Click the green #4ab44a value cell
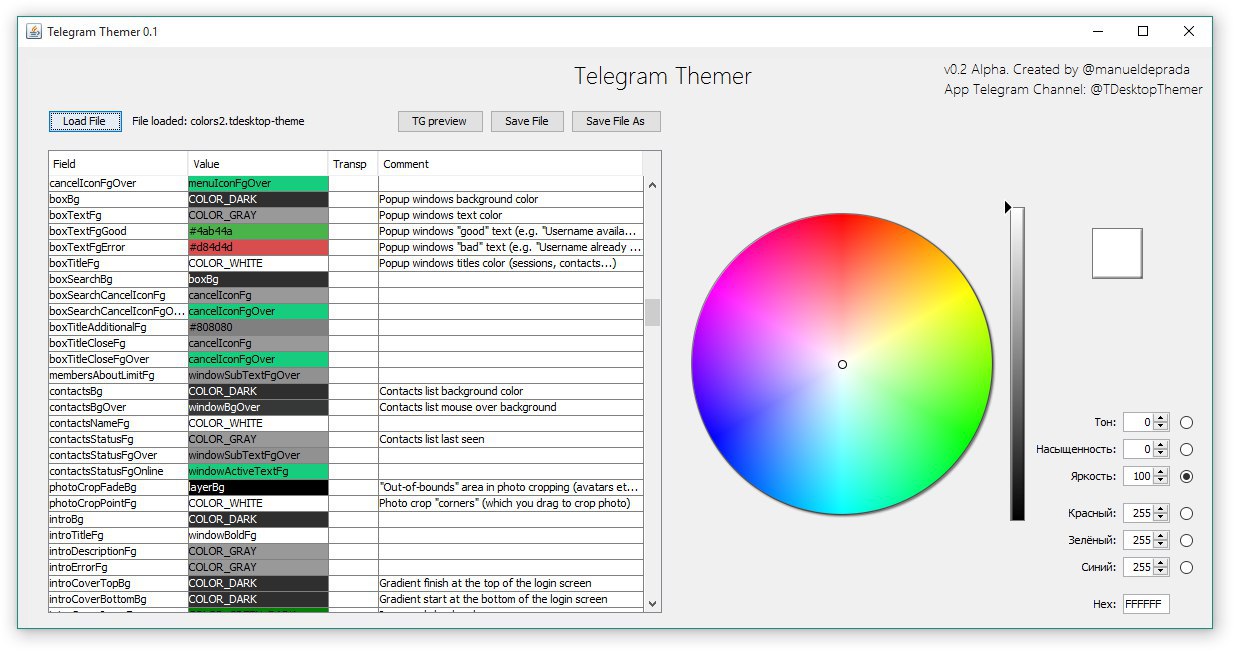 (x=258, y=231)
